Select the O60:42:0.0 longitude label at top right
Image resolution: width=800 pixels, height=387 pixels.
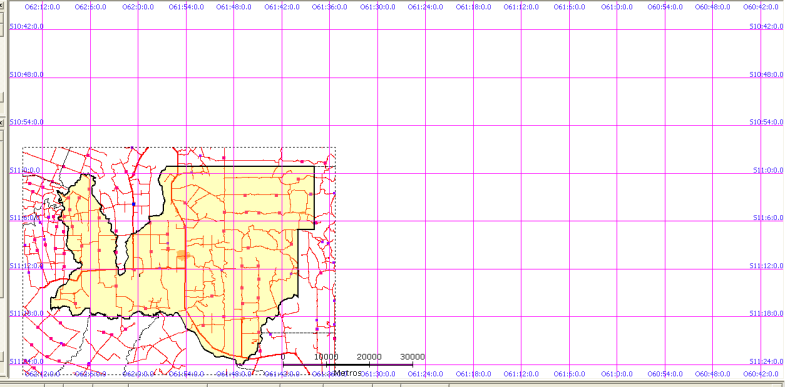[762, 7]
